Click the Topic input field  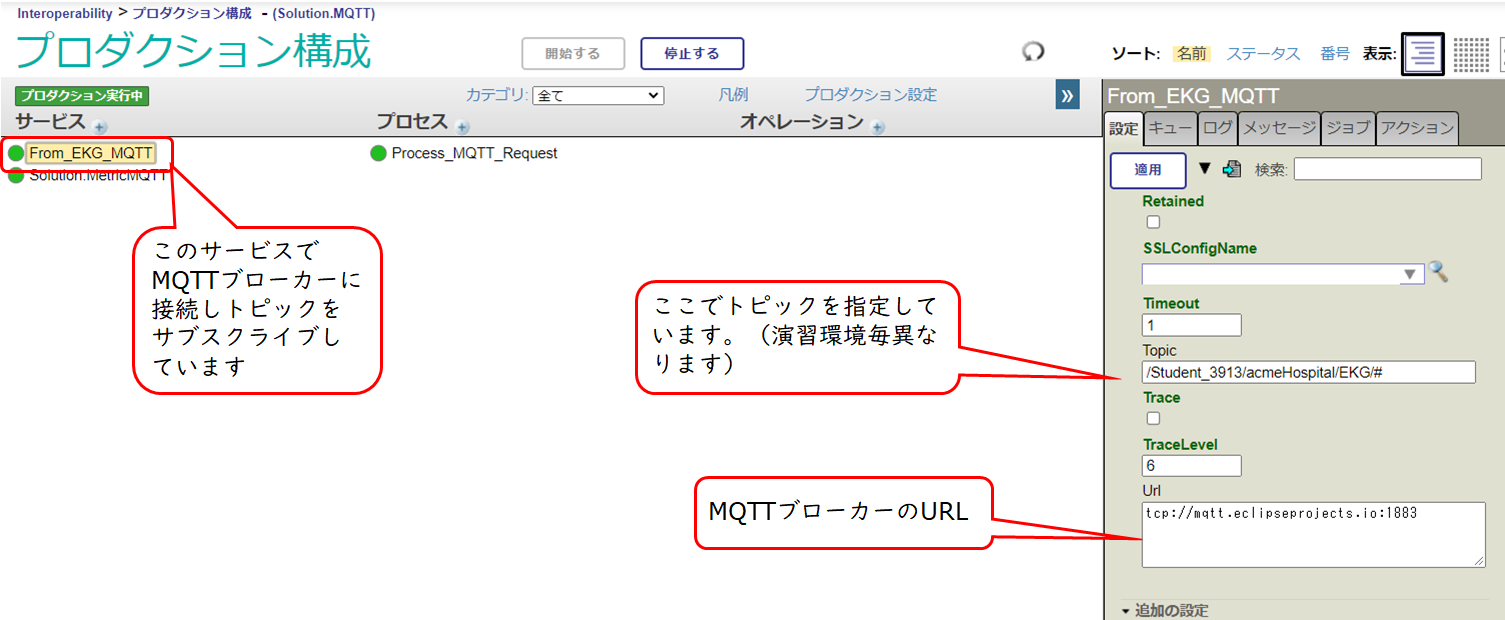coord(1308,372)
